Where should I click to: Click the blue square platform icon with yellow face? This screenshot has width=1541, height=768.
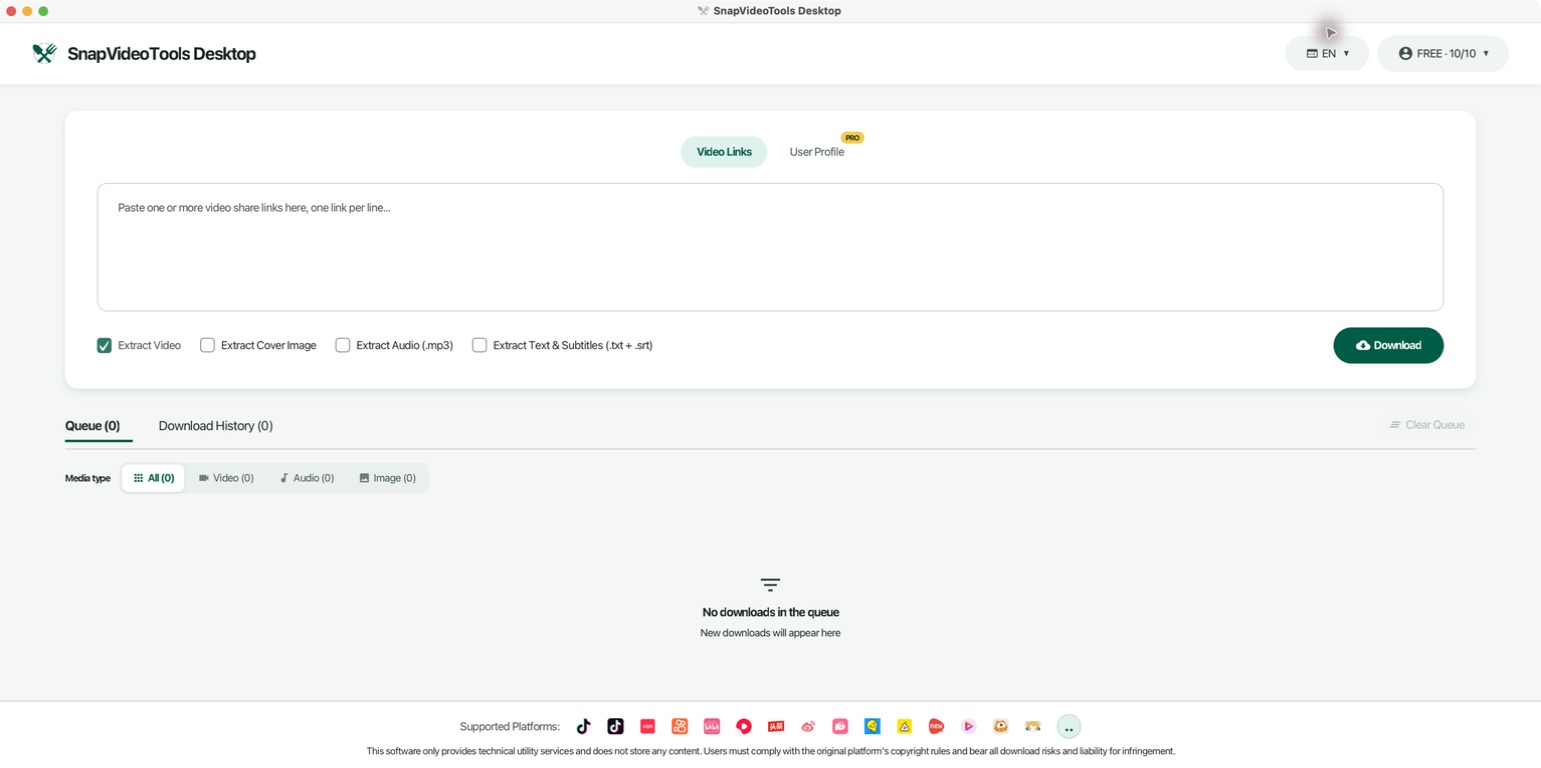pos(872,726)
